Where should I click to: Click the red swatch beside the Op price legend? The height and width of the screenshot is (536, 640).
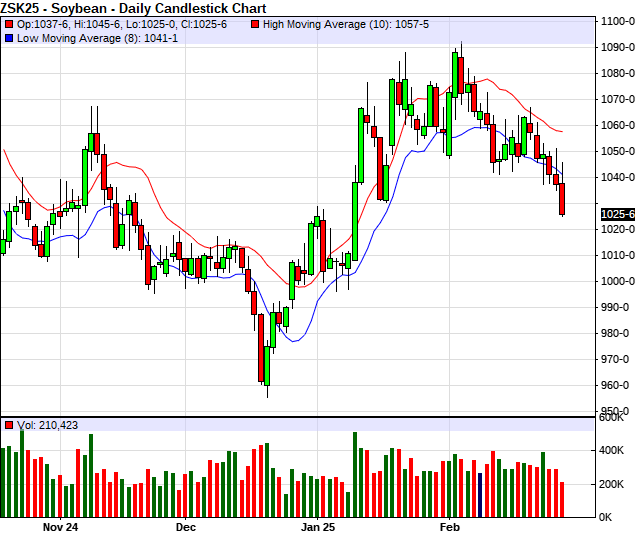(9, 23)
